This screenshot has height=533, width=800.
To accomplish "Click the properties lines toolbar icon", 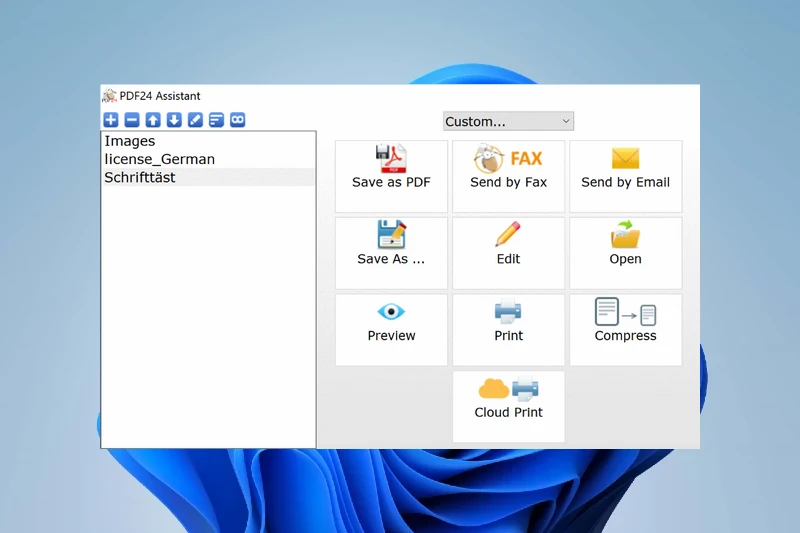I will [216, 120].
